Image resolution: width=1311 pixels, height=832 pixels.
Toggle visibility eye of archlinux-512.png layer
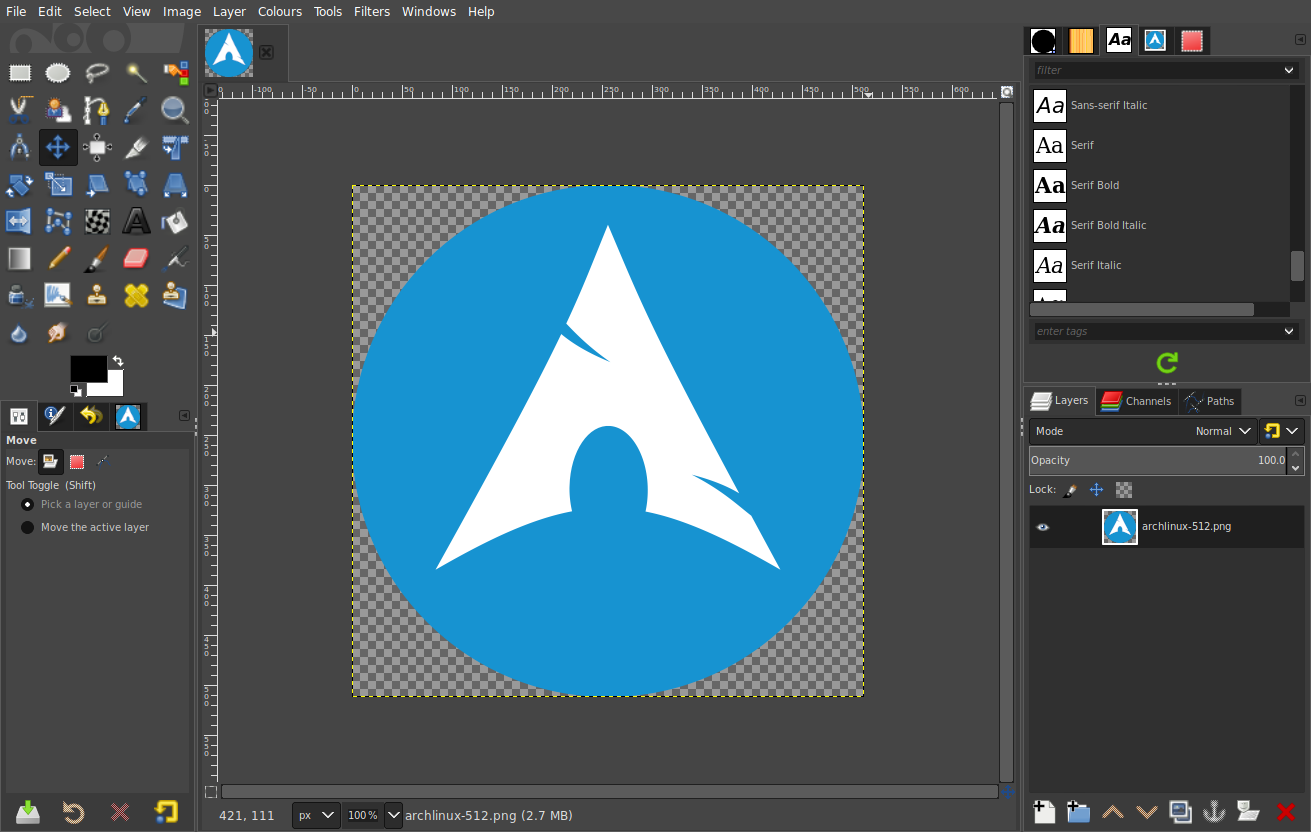click(1043, 526)
